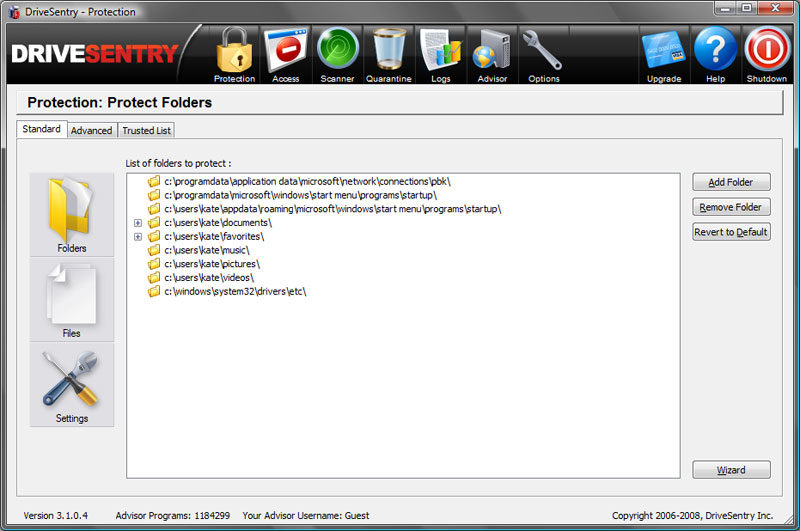The image size is (800, 531).
Task: Select c:\users\kate\videos\ entry
Action: coord(209,278)
